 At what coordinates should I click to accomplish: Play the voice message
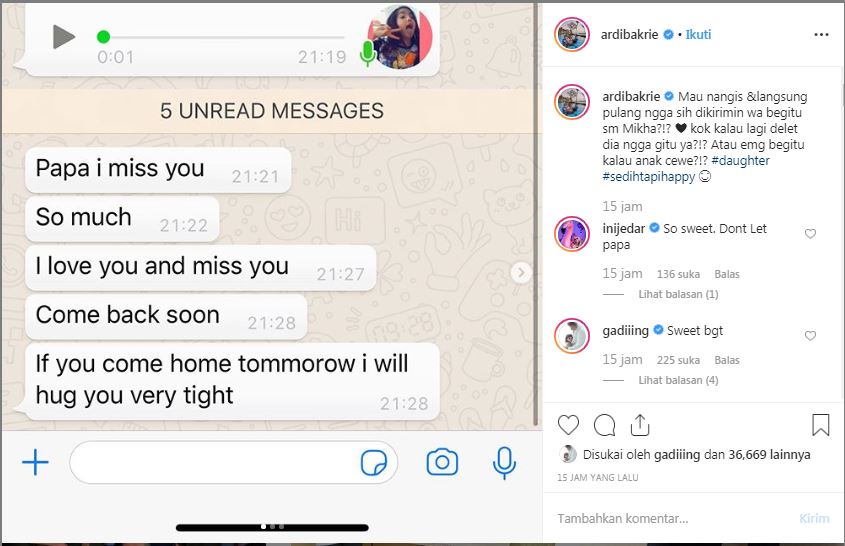[64, 37]
